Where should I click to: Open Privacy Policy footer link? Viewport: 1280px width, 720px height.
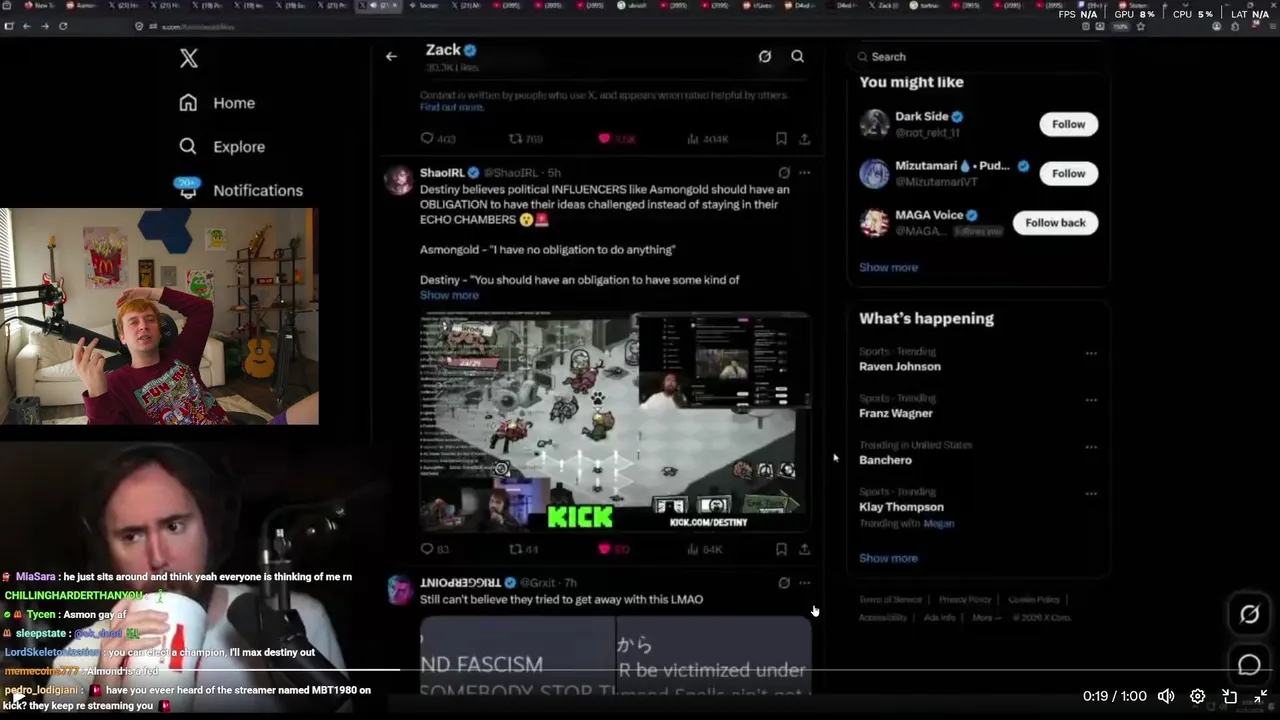(x=964, y=599)
